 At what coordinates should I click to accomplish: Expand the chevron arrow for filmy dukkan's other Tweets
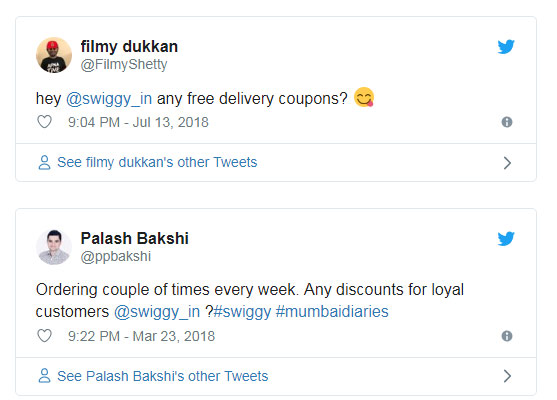click(x=507, y=163)
